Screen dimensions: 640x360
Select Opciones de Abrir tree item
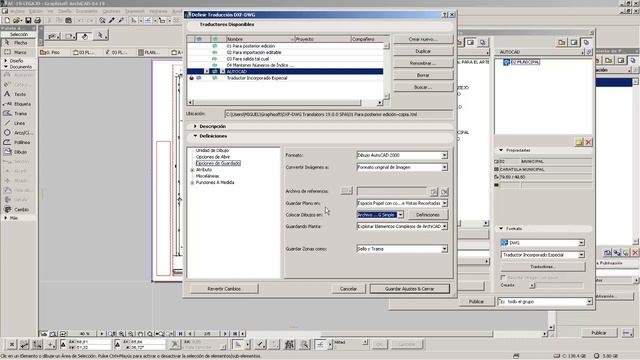coord(213,157)
